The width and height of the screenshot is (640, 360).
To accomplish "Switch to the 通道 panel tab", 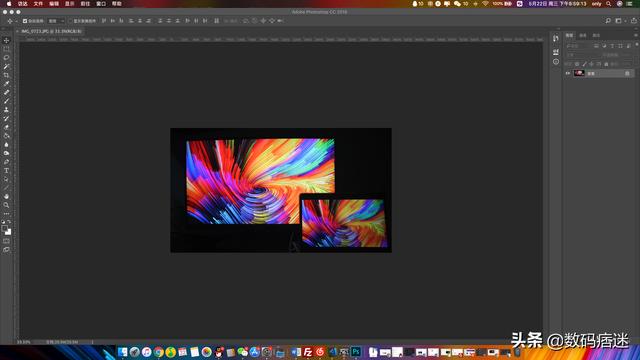I will click(x=583, y=36).
